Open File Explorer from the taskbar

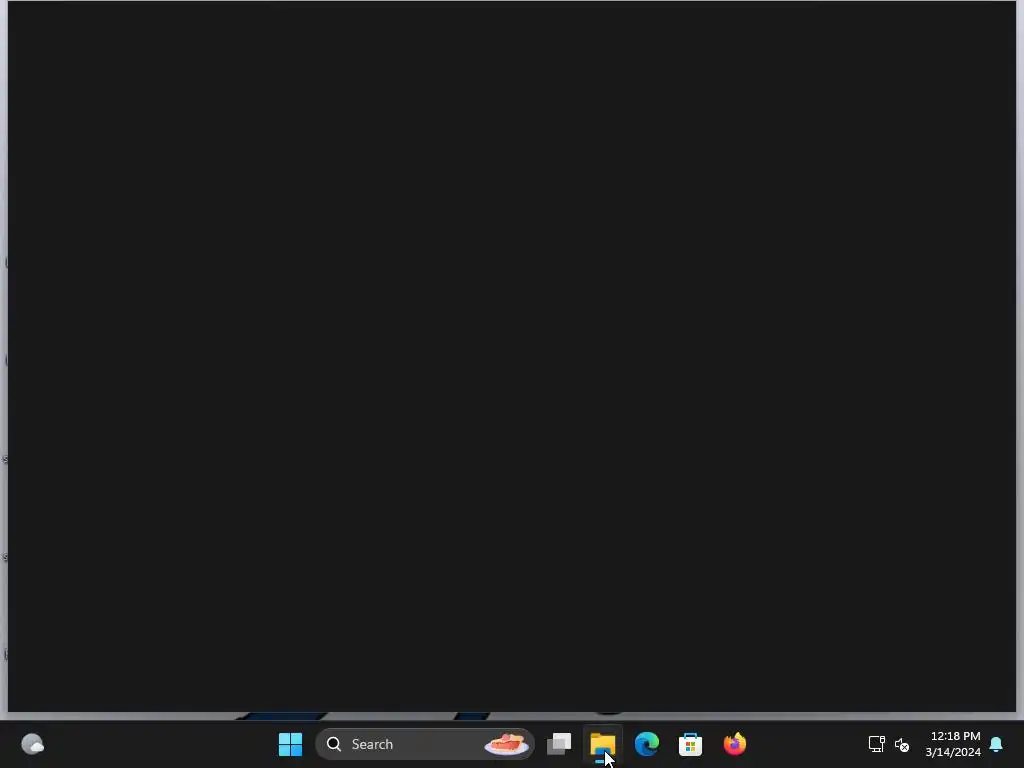tap(603, 744)
